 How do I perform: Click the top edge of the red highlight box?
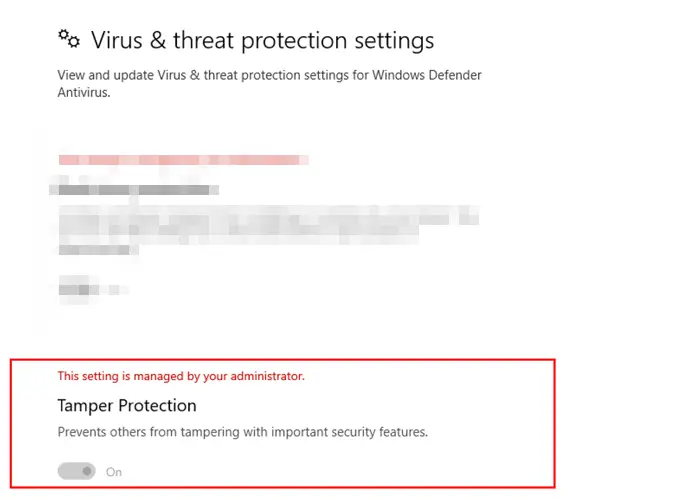click(283, 360)
